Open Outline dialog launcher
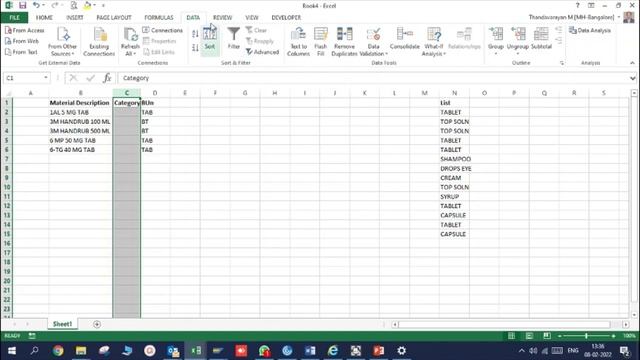Image resolution: width=640 pixels, height=360 pixels. [562, 63]
